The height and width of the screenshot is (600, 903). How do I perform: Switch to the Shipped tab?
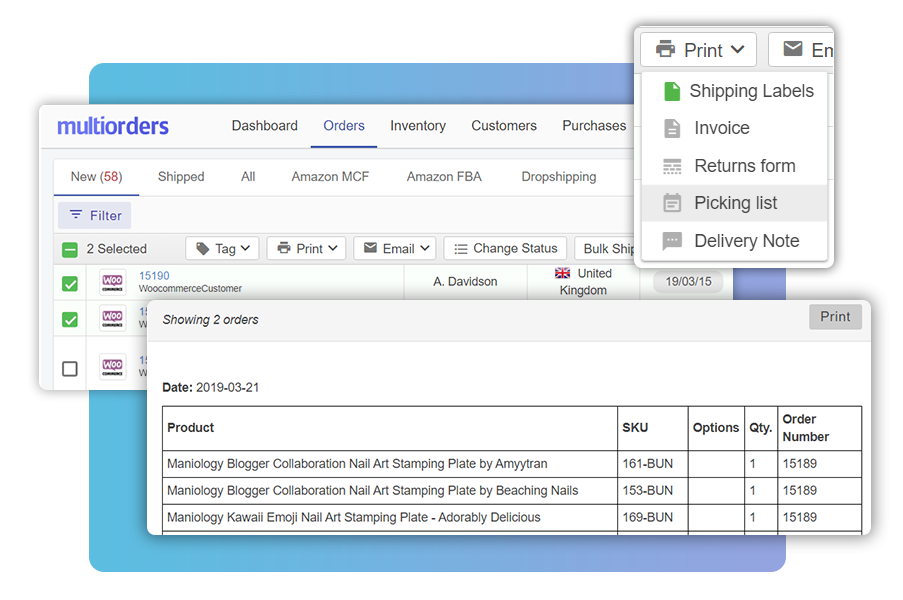click(x=181, y=177)
